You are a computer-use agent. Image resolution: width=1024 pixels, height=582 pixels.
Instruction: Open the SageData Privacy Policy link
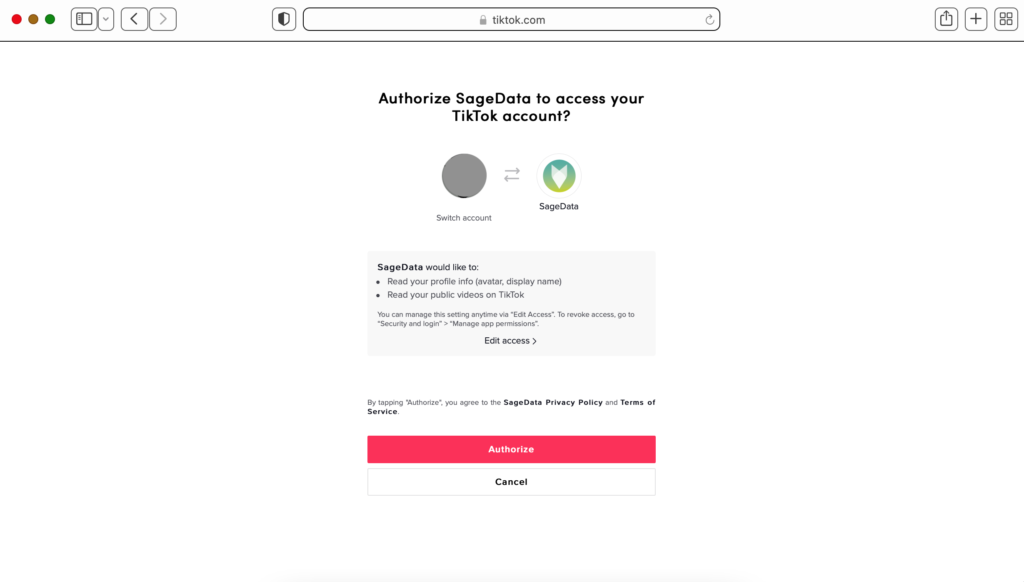(x=553, y=402)
